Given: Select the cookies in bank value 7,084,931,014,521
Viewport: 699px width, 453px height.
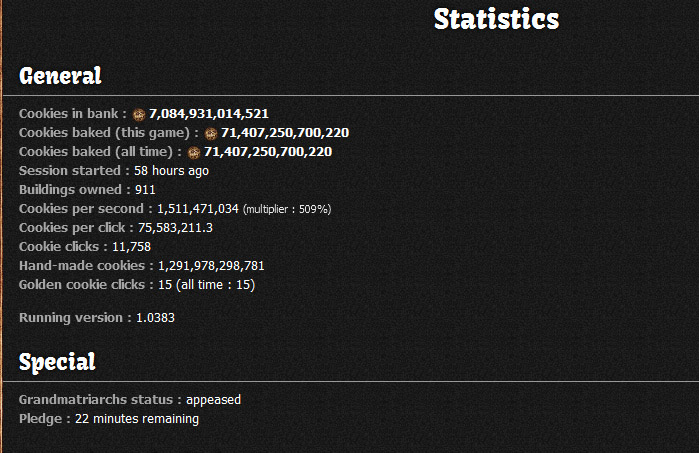Looking at the screenshot, I should [x=209, y=114].
